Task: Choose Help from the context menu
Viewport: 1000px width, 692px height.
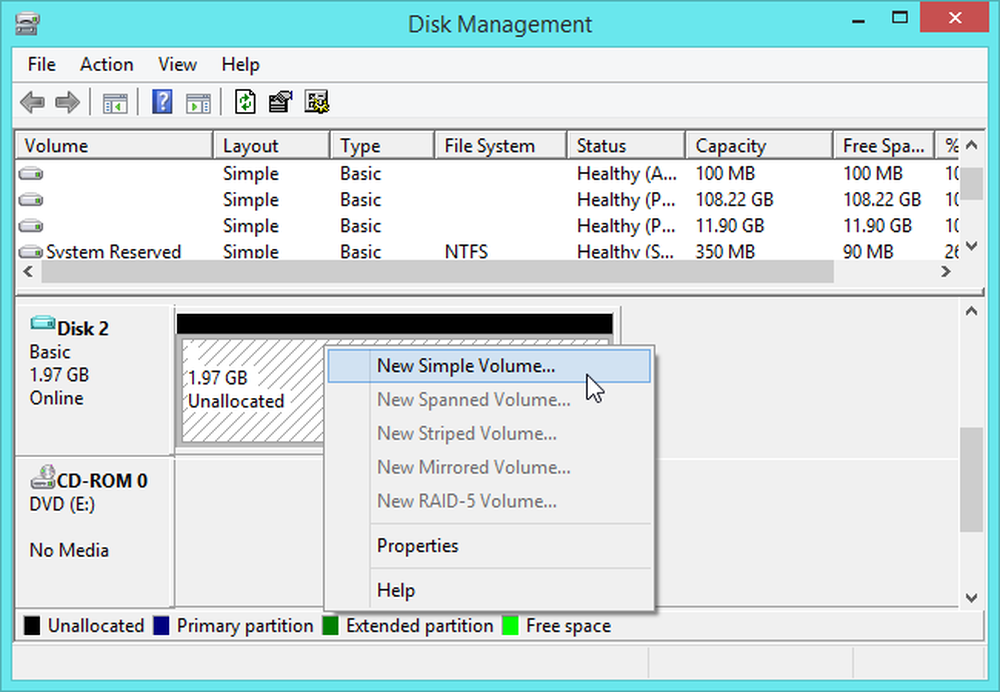Action: point(489,591)
